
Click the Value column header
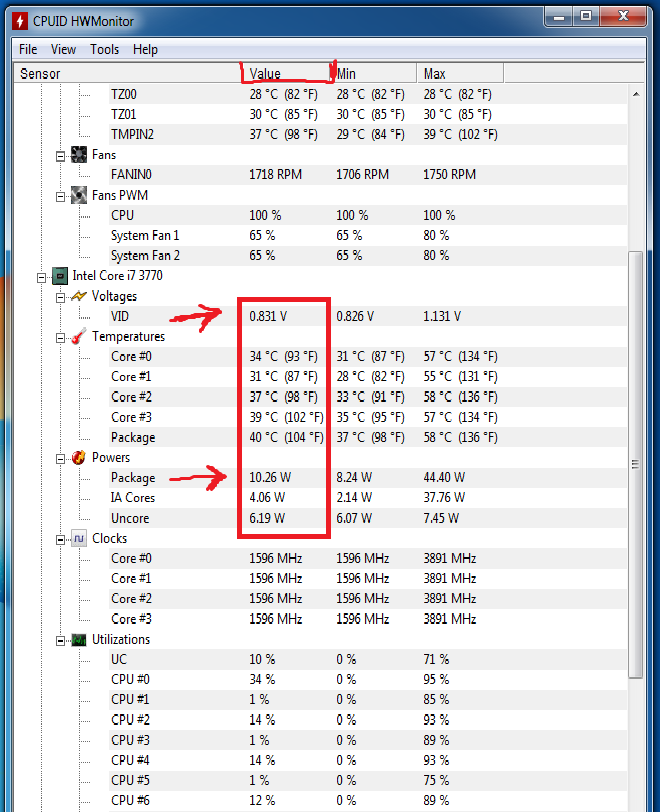coord(286,74)
